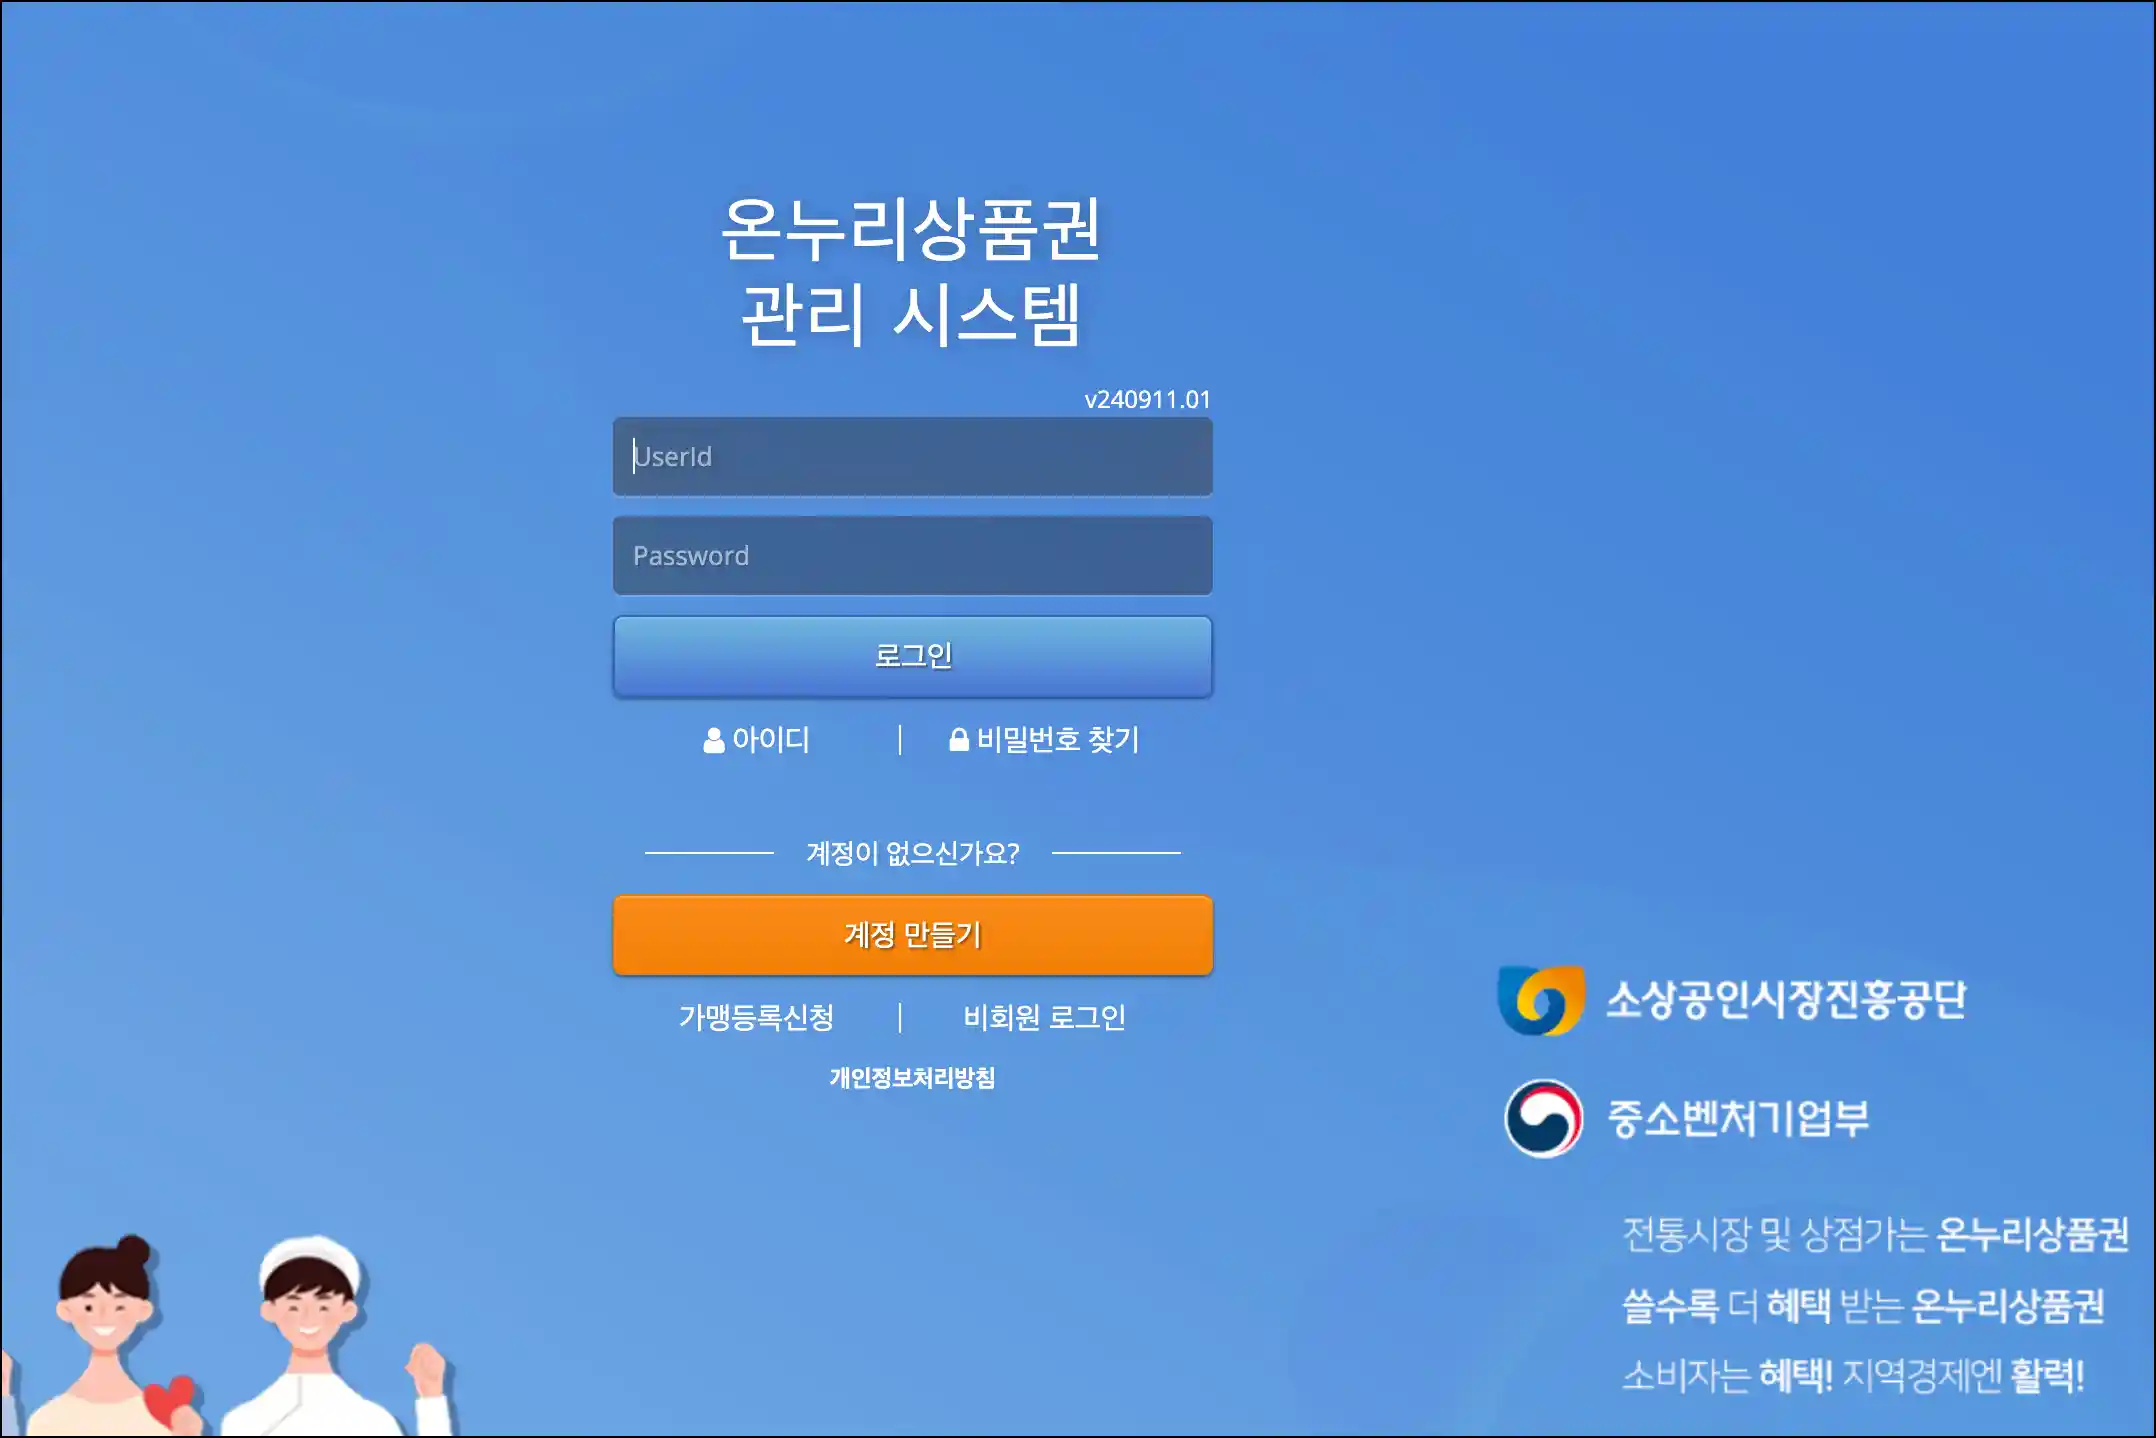Open the 개인정보처리방침 privacy policy link
The width and height of the screenshot is (2156, 1438).
(x=912, y=1078)
